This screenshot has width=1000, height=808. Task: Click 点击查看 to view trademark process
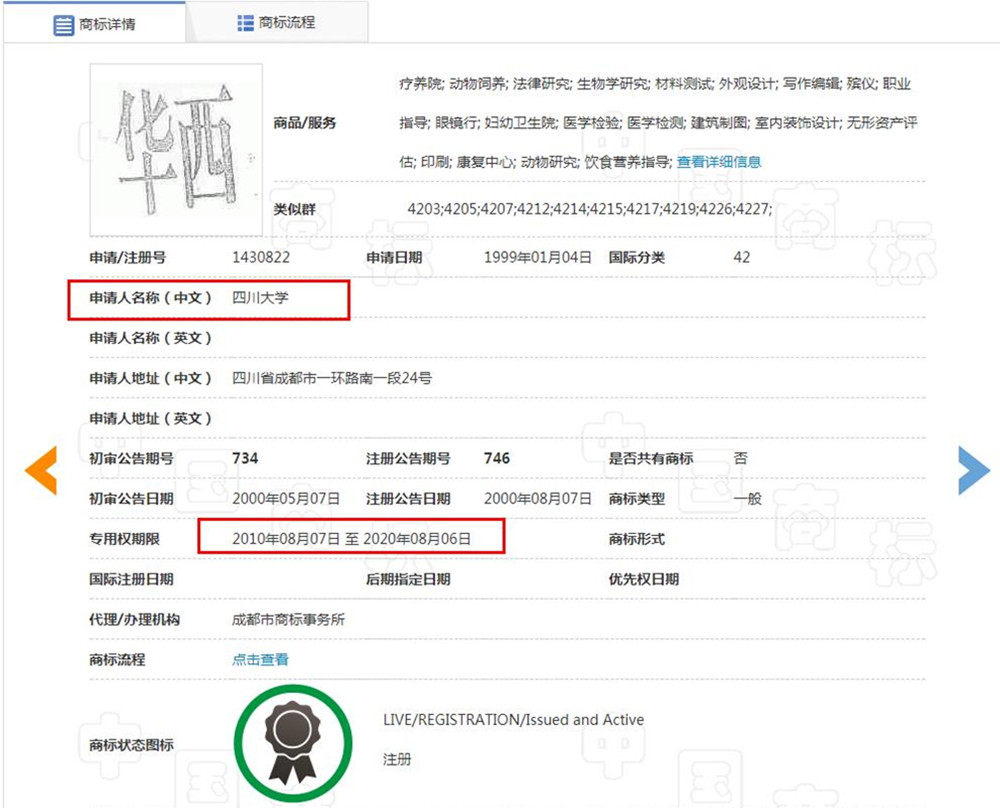[x=259, y=660]
